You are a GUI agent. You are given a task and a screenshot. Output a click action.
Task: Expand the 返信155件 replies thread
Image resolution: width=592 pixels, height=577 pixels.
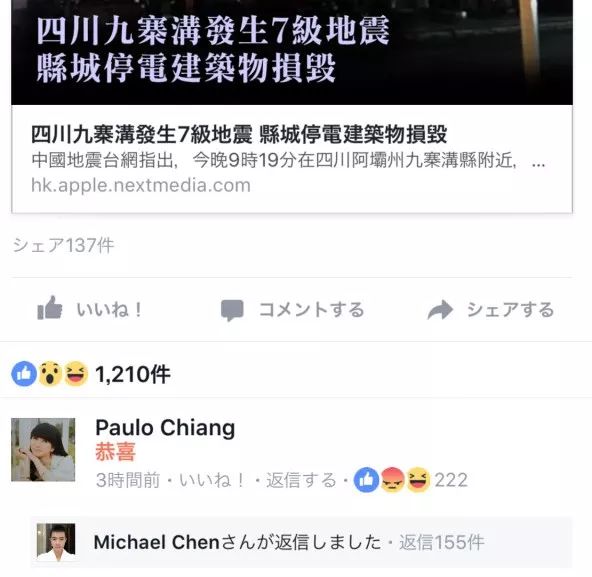coord(441,542)
